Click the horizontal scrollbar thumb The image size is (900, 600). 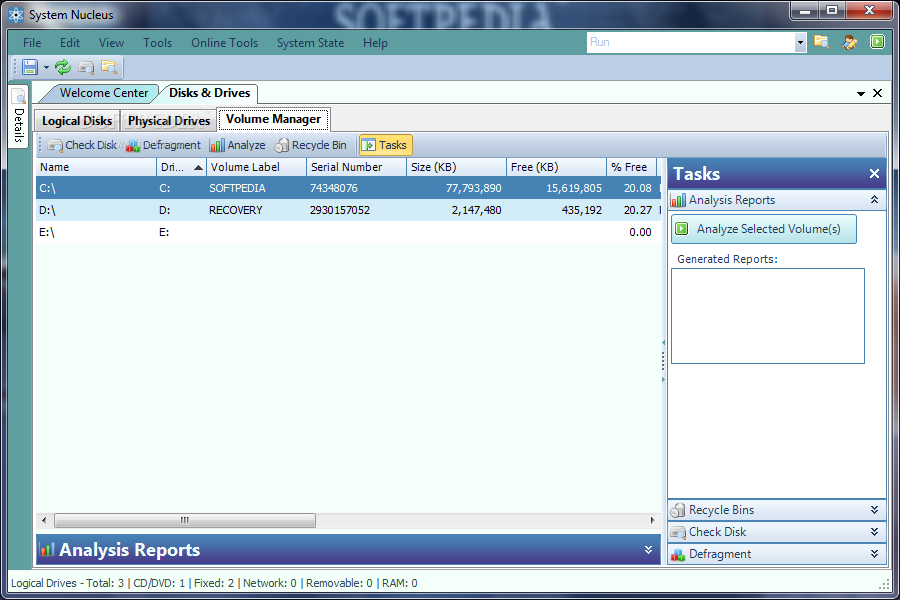pyautogui.click(x=185, y=520)
